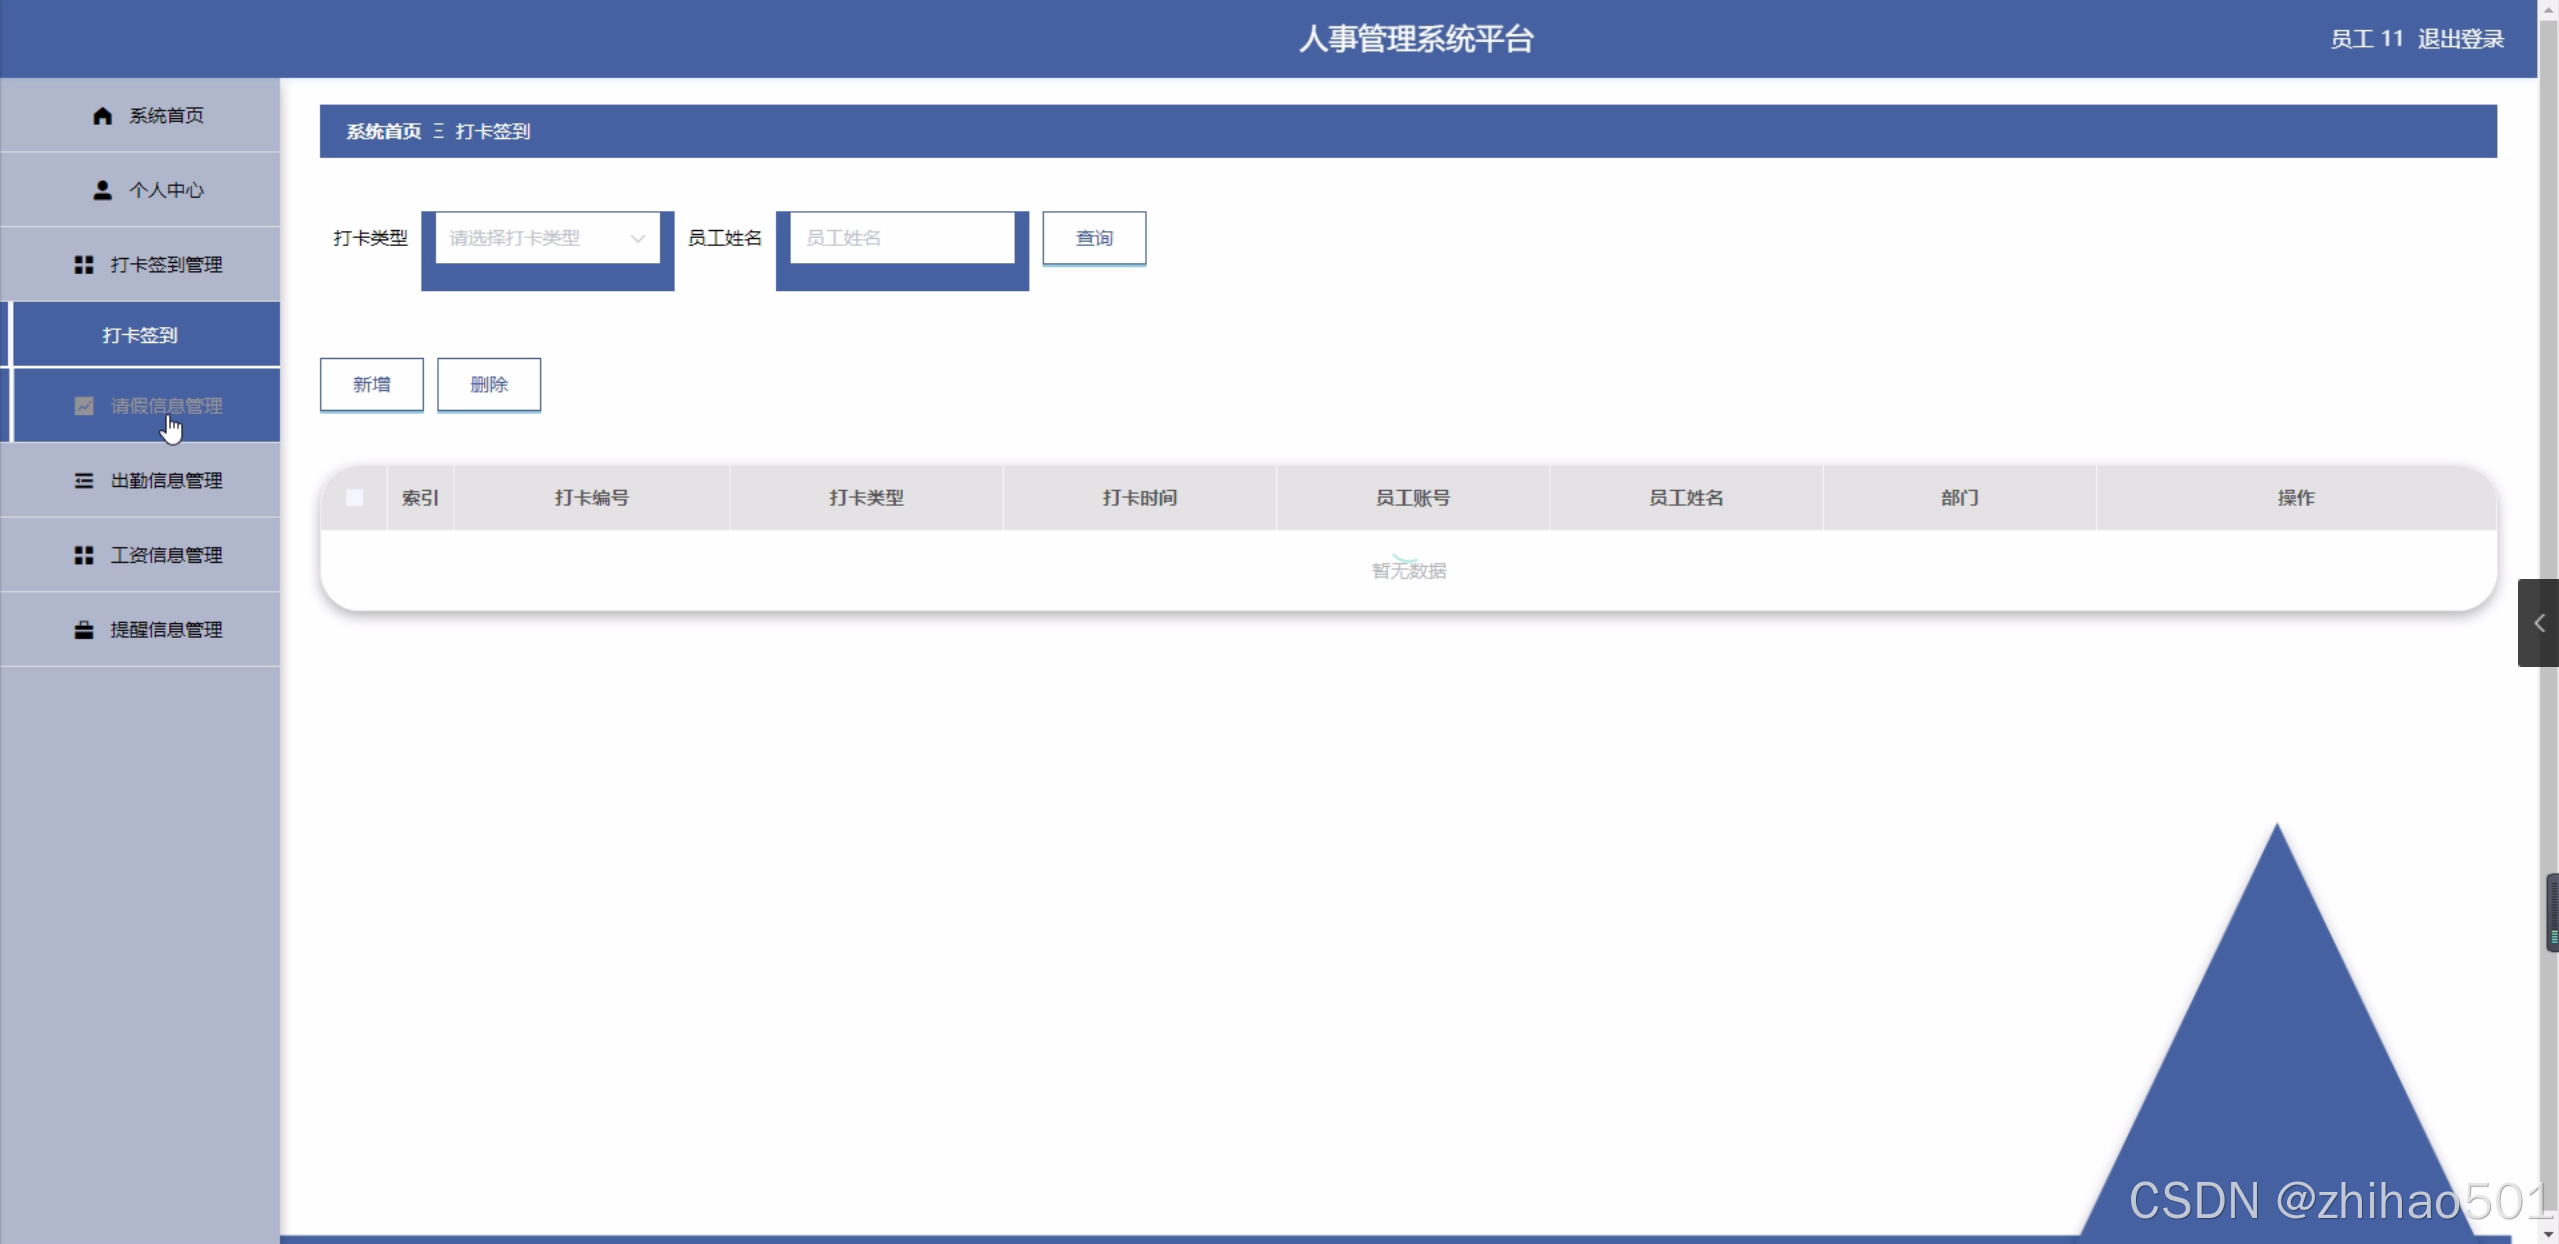Click 退出登录 to log out

(2460, 39)
